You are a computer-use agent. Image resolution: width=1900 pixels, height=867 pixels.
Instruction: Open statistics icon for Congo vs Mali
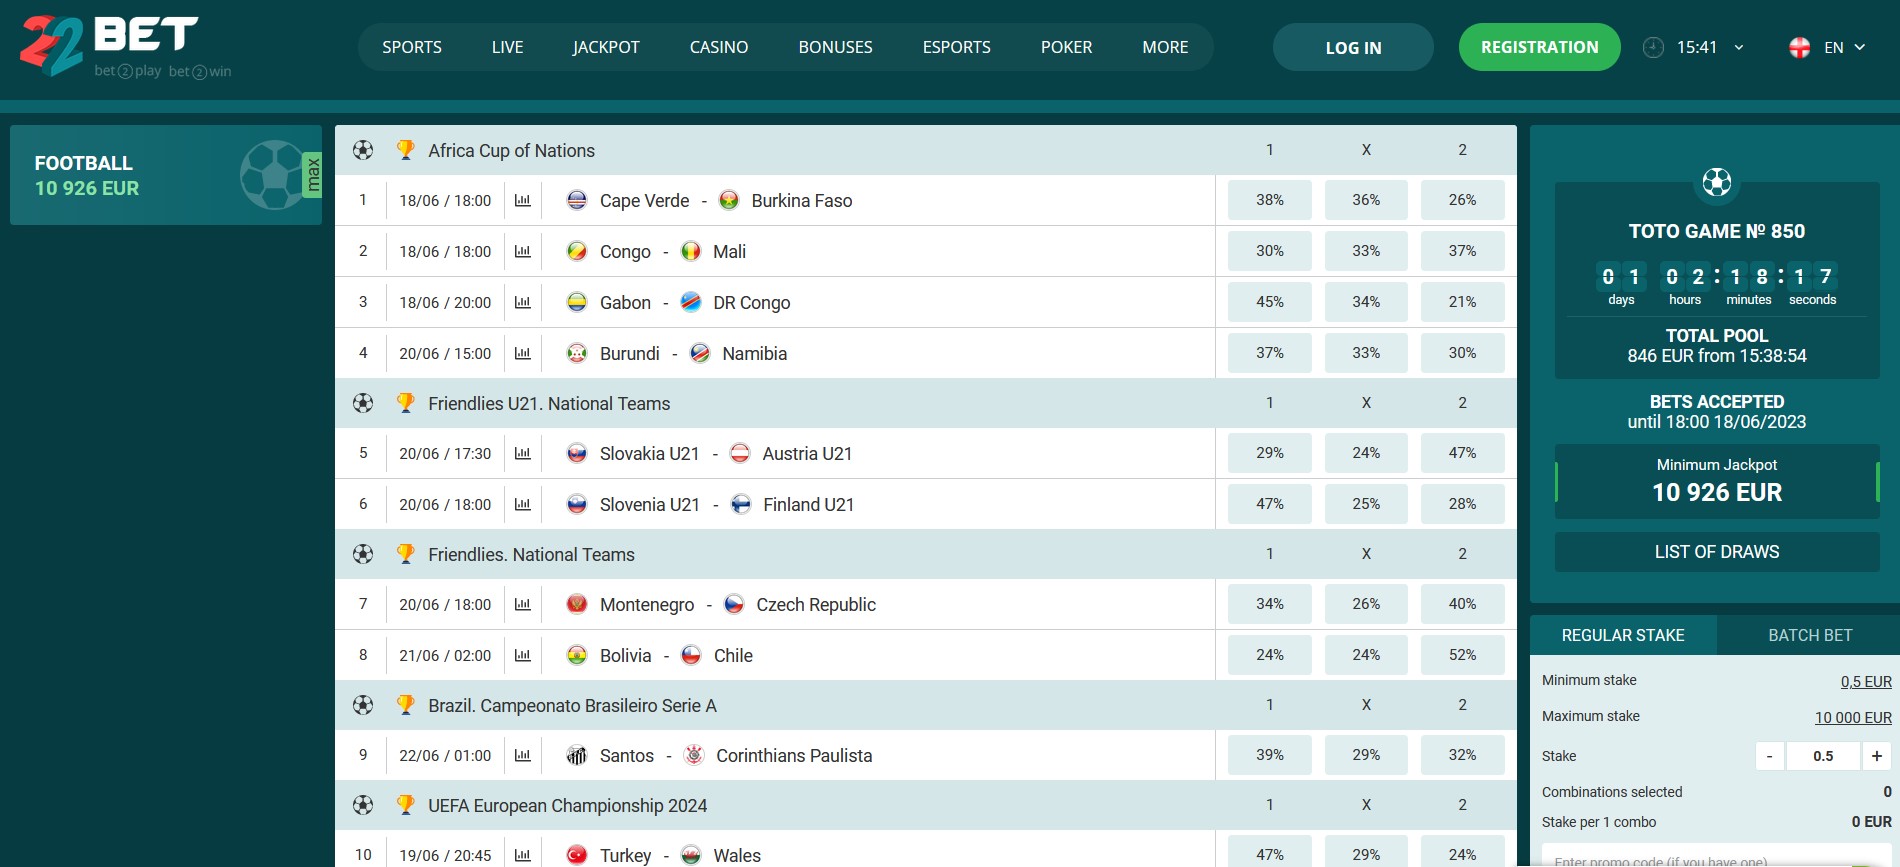[x=522, y=251]
